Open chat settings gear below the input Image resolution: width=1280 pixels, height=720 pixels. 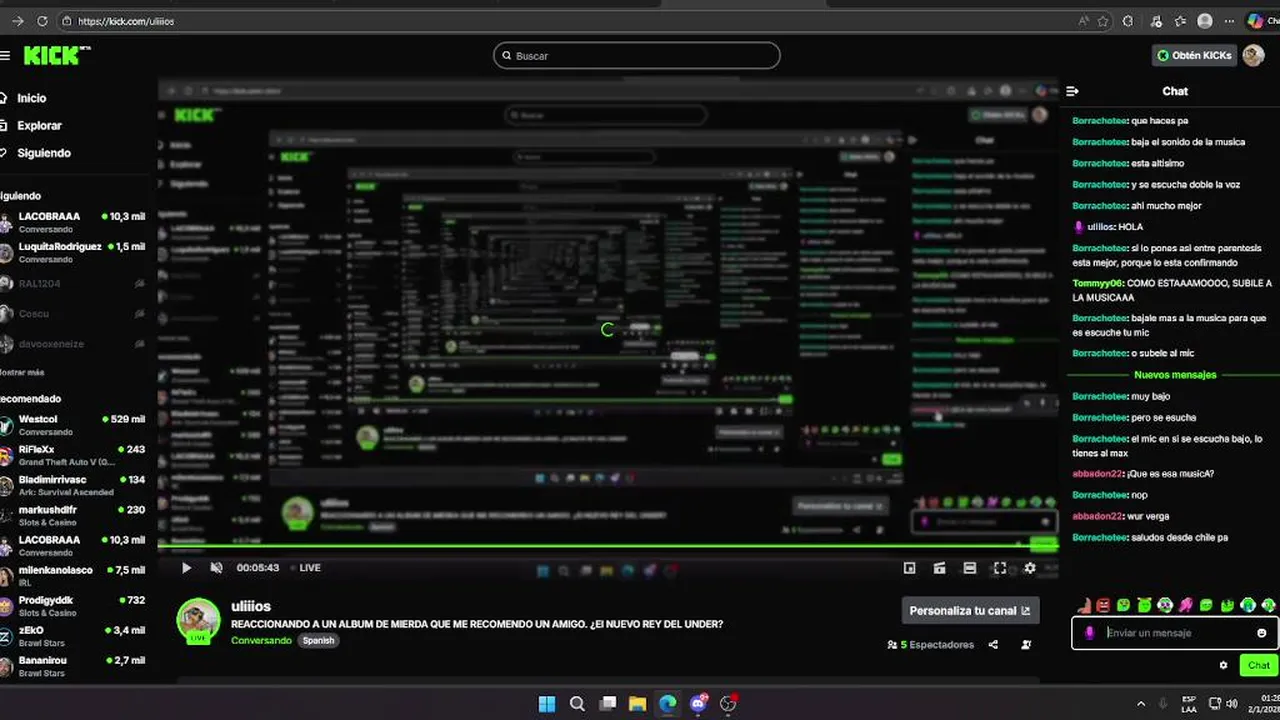click(1223, 665)
